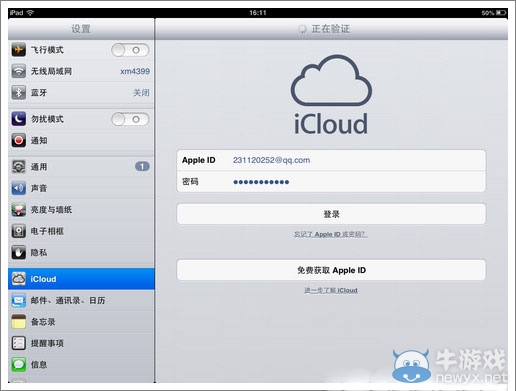
Task: Tap the Mail envelope icon
Action: (x=19, y=300)
